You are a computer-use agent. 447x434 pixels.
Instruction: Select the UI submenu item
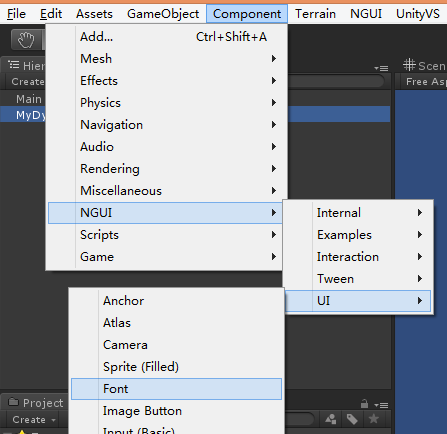point(358,301)
